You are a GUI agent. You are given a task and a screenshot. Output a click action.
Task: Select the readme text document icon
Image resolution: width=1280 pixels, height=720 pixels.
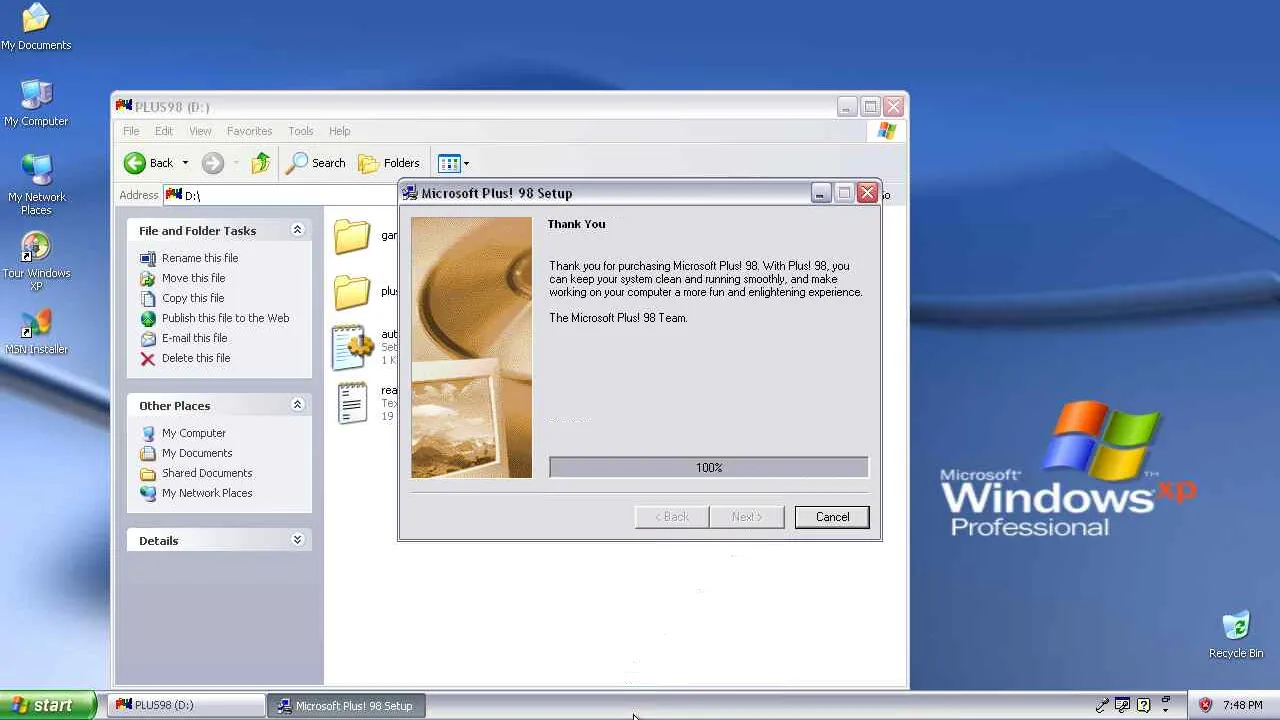[352, 403]
